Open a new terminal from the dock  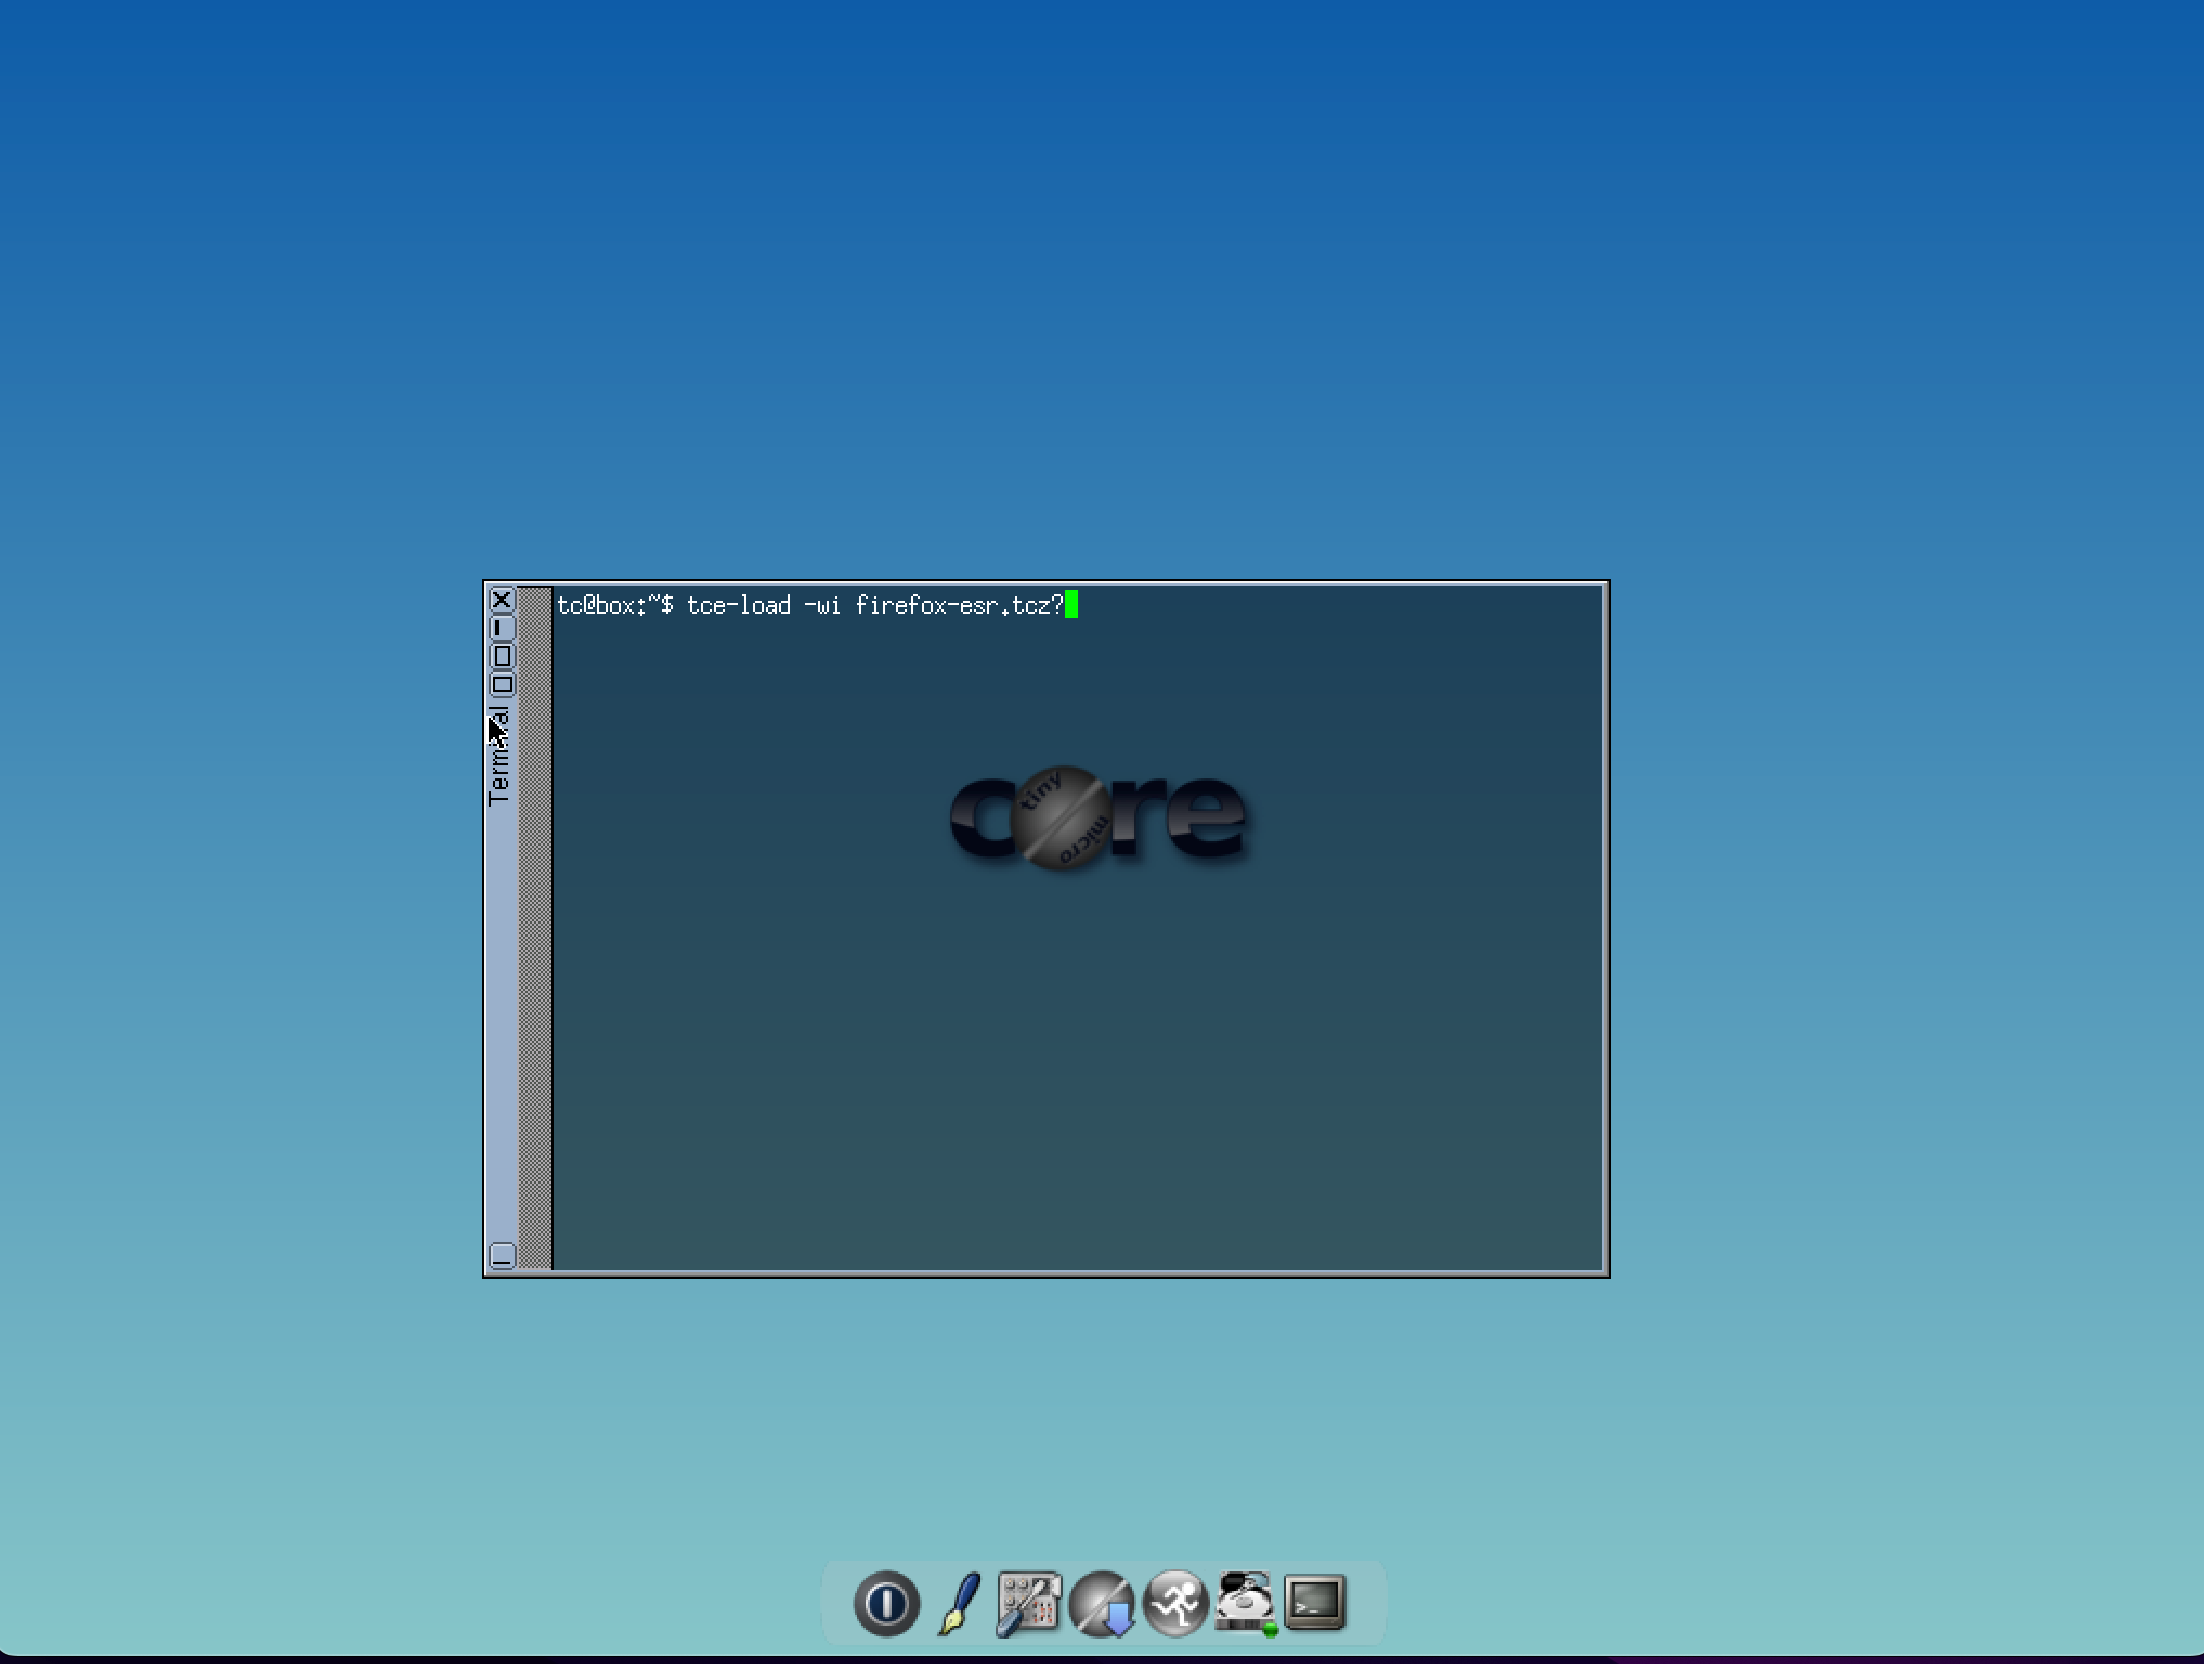tap(1315, 1601)
